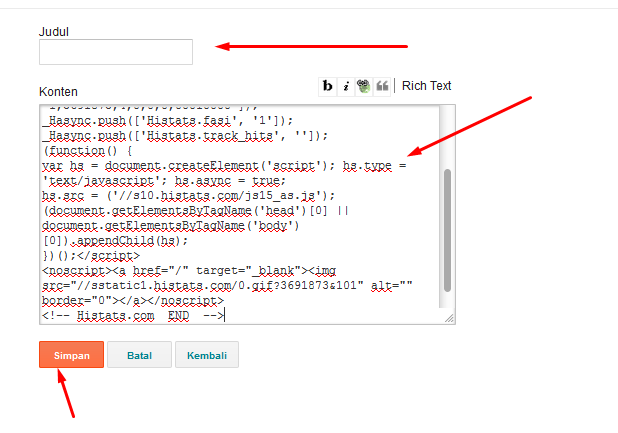Click the '})();</script>' code line
618x433 pixels.
[x=91, y=256]
